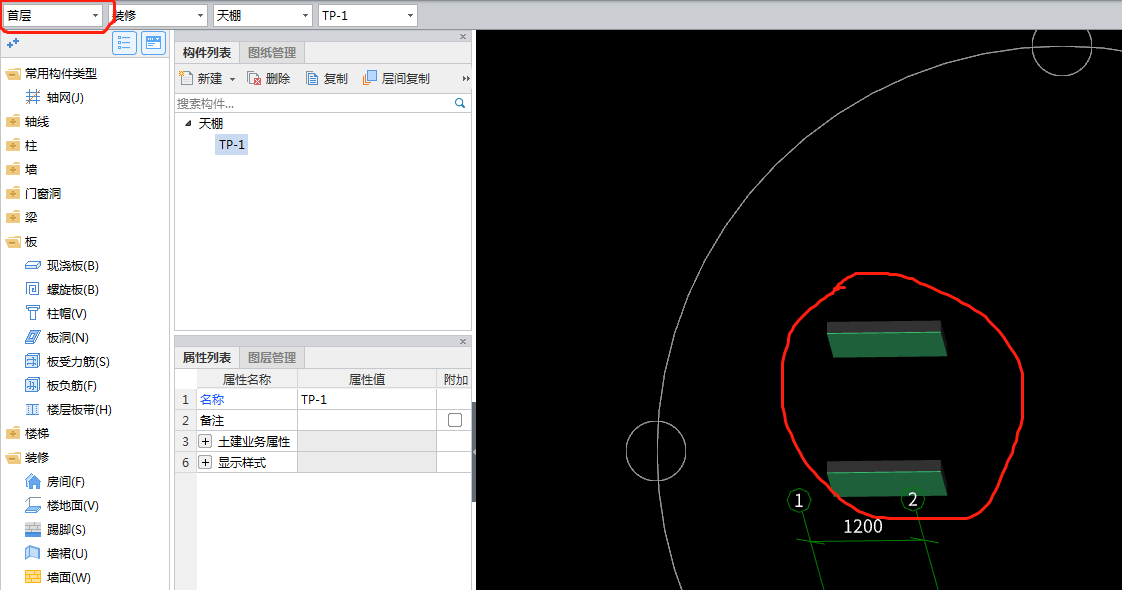Select 板负筋(F) negative rebar tool

point(61,385)
